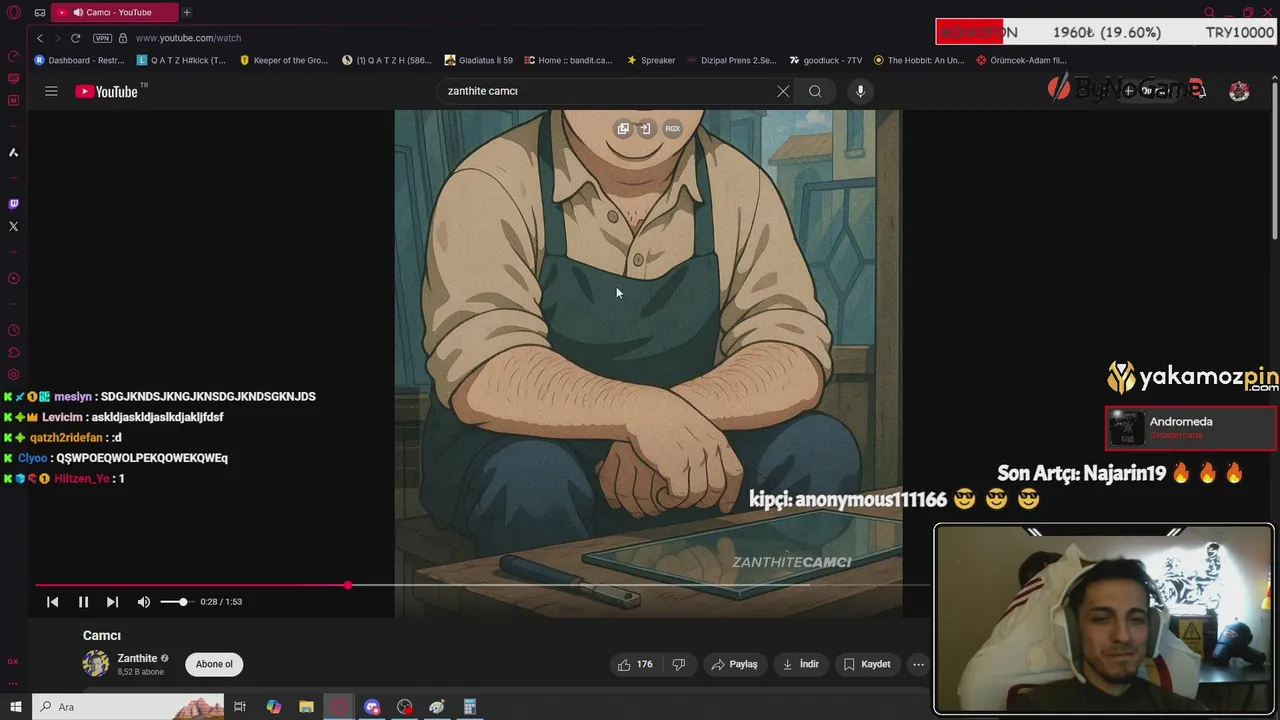Viewport: 1280px width, 720px height.
Task: Open the Opera main menu logo
Action: (13, 12)
